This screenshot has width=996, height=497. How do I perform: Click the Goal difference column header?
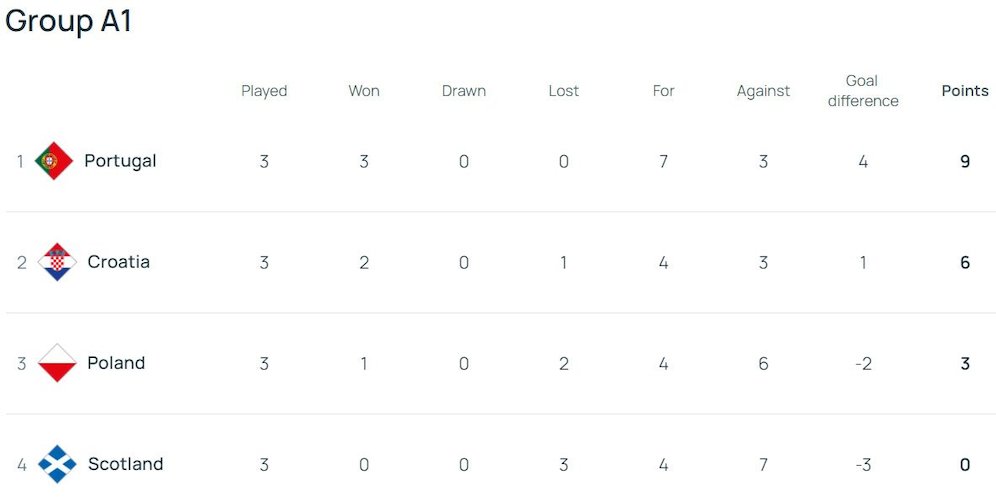point(863,91)
